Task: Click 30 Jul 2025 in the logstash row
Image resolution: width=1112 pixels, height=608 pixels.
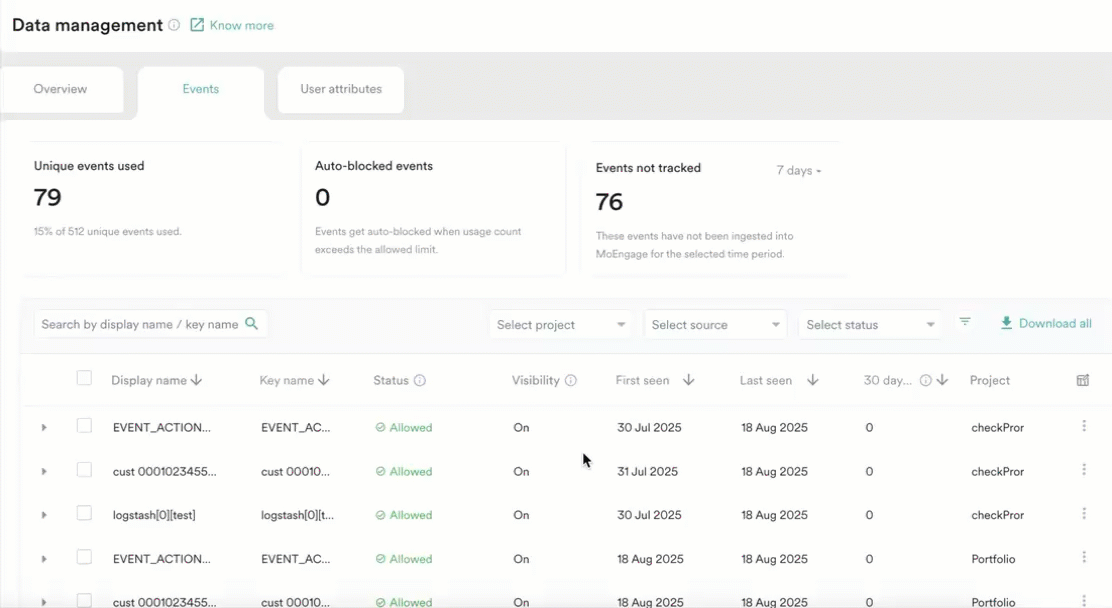Action: (x=649, y=515)
